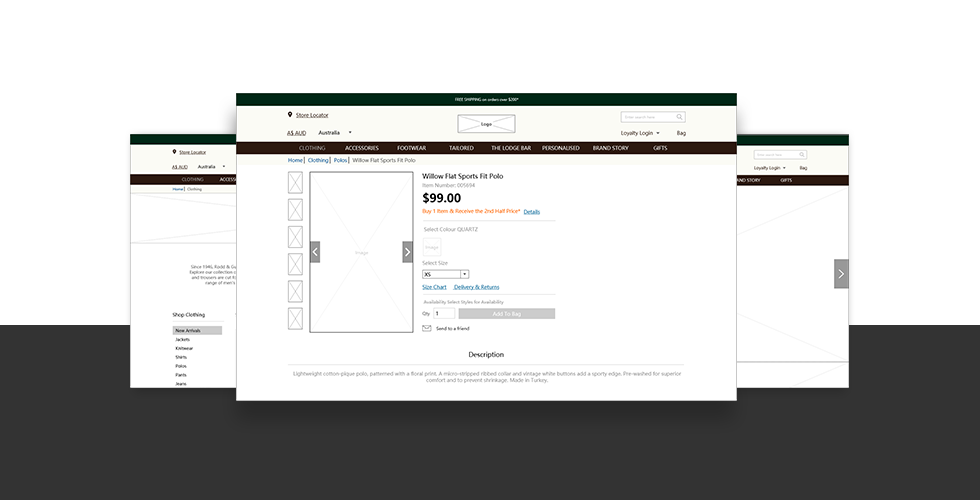Open the TAILORED navigation menu

pyautogui.click(x=461, y=148)
